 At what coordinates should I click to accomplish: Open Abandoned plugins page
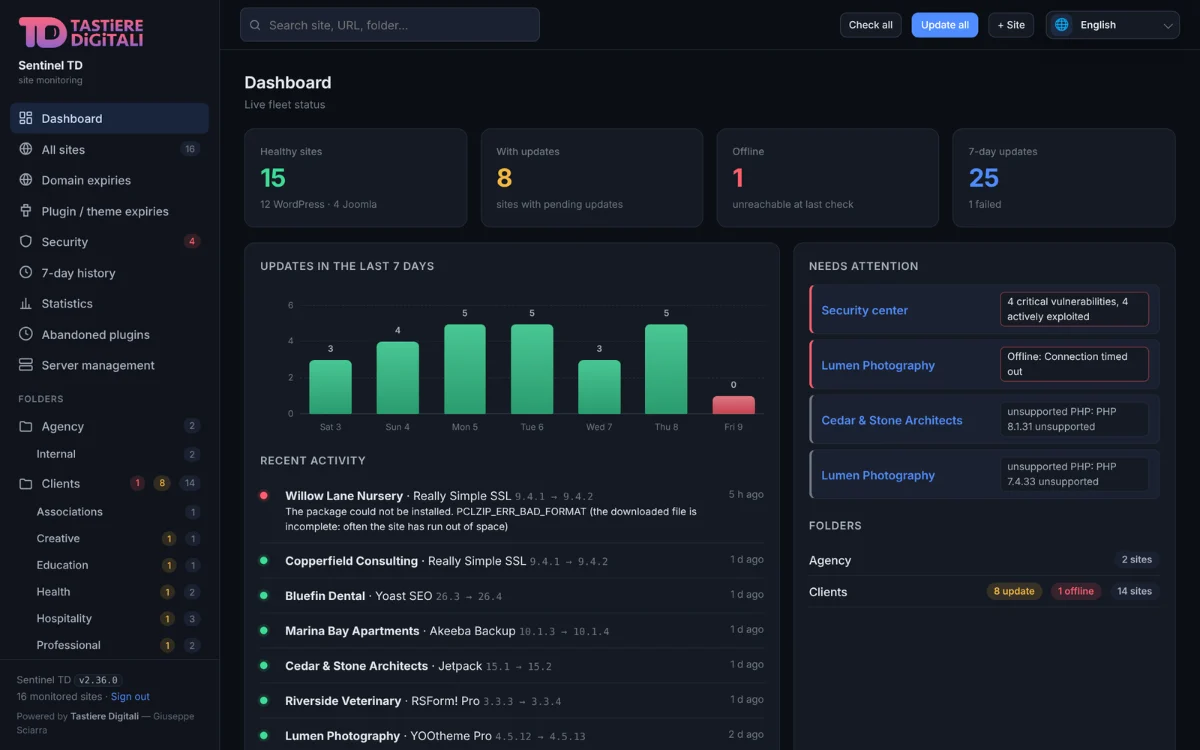click(110, 335)
